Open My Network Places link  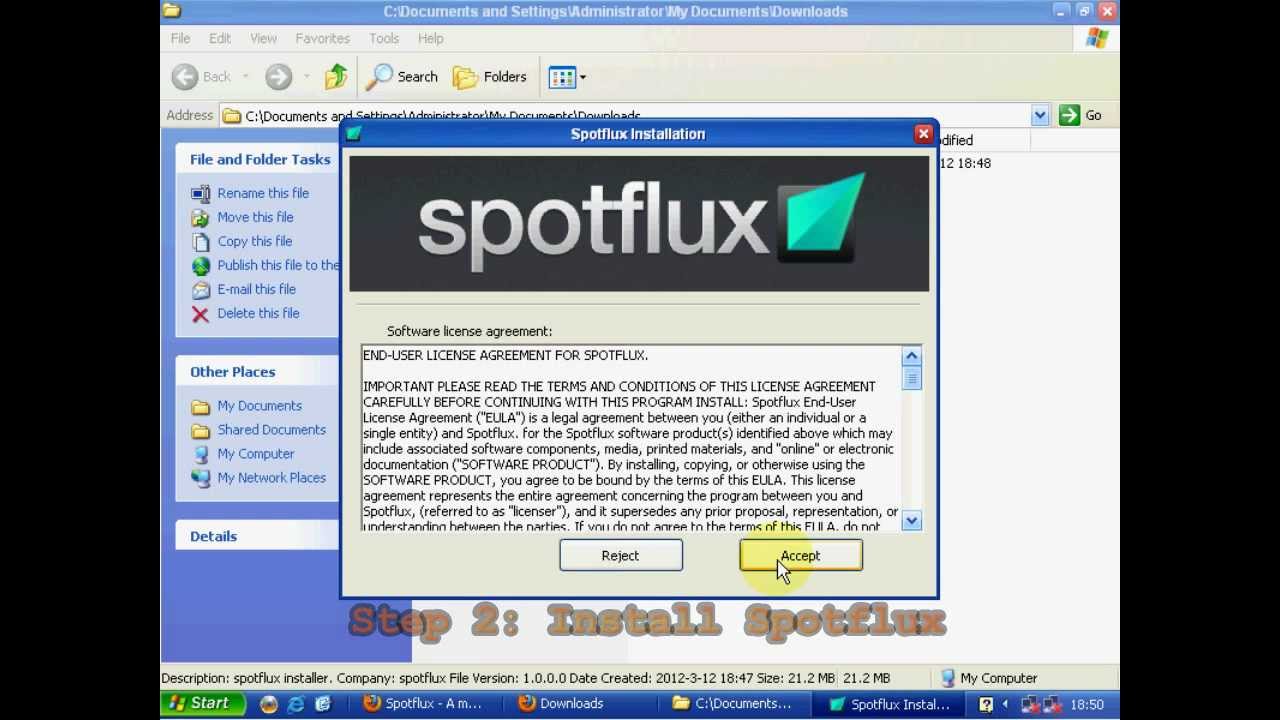click(x=271, y=478)
